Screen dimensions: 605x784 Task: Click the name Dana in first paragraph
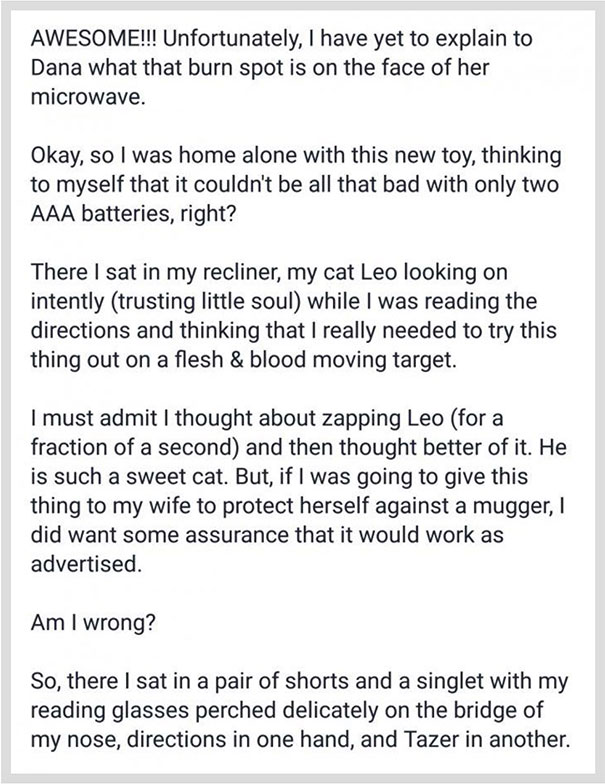point(56,68)
